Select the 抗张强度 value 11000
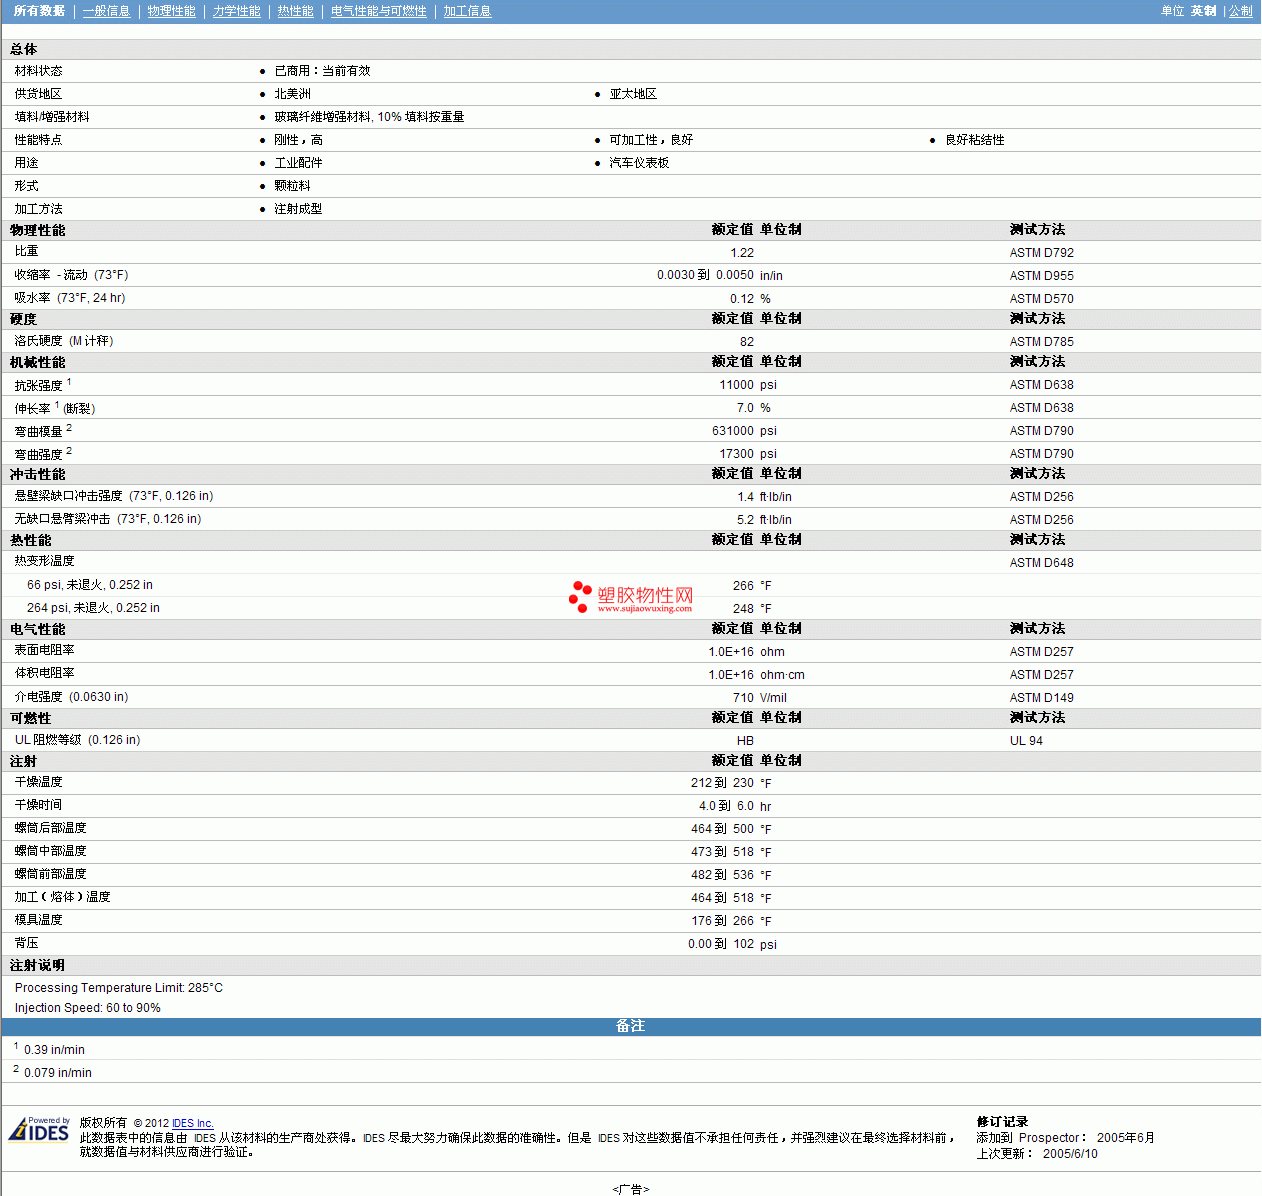The image size is (1262, 1196). click(x=737, y=385)
